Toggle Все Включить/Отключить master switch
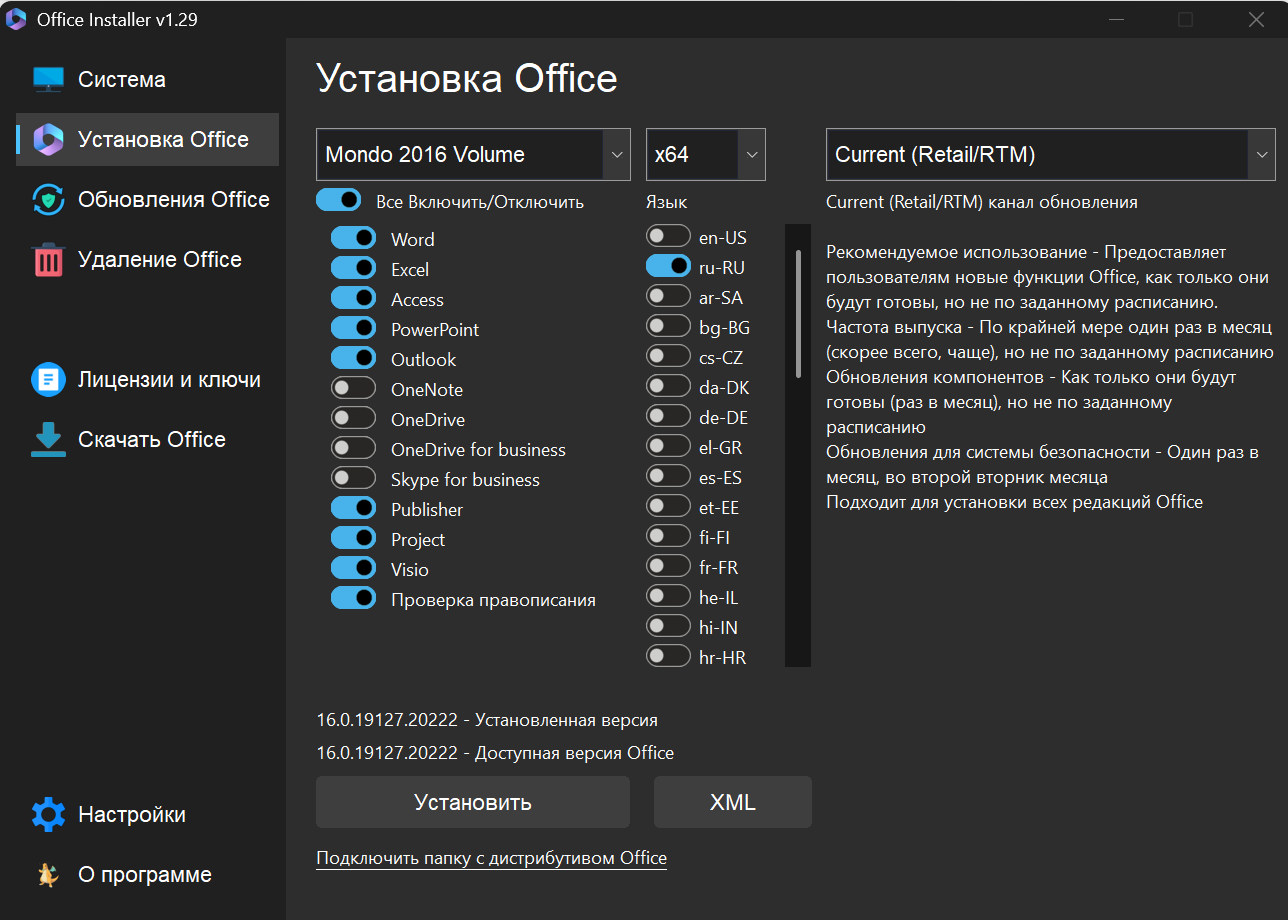This screenshot has height=920, width=1288. click(x=338, y=200)
